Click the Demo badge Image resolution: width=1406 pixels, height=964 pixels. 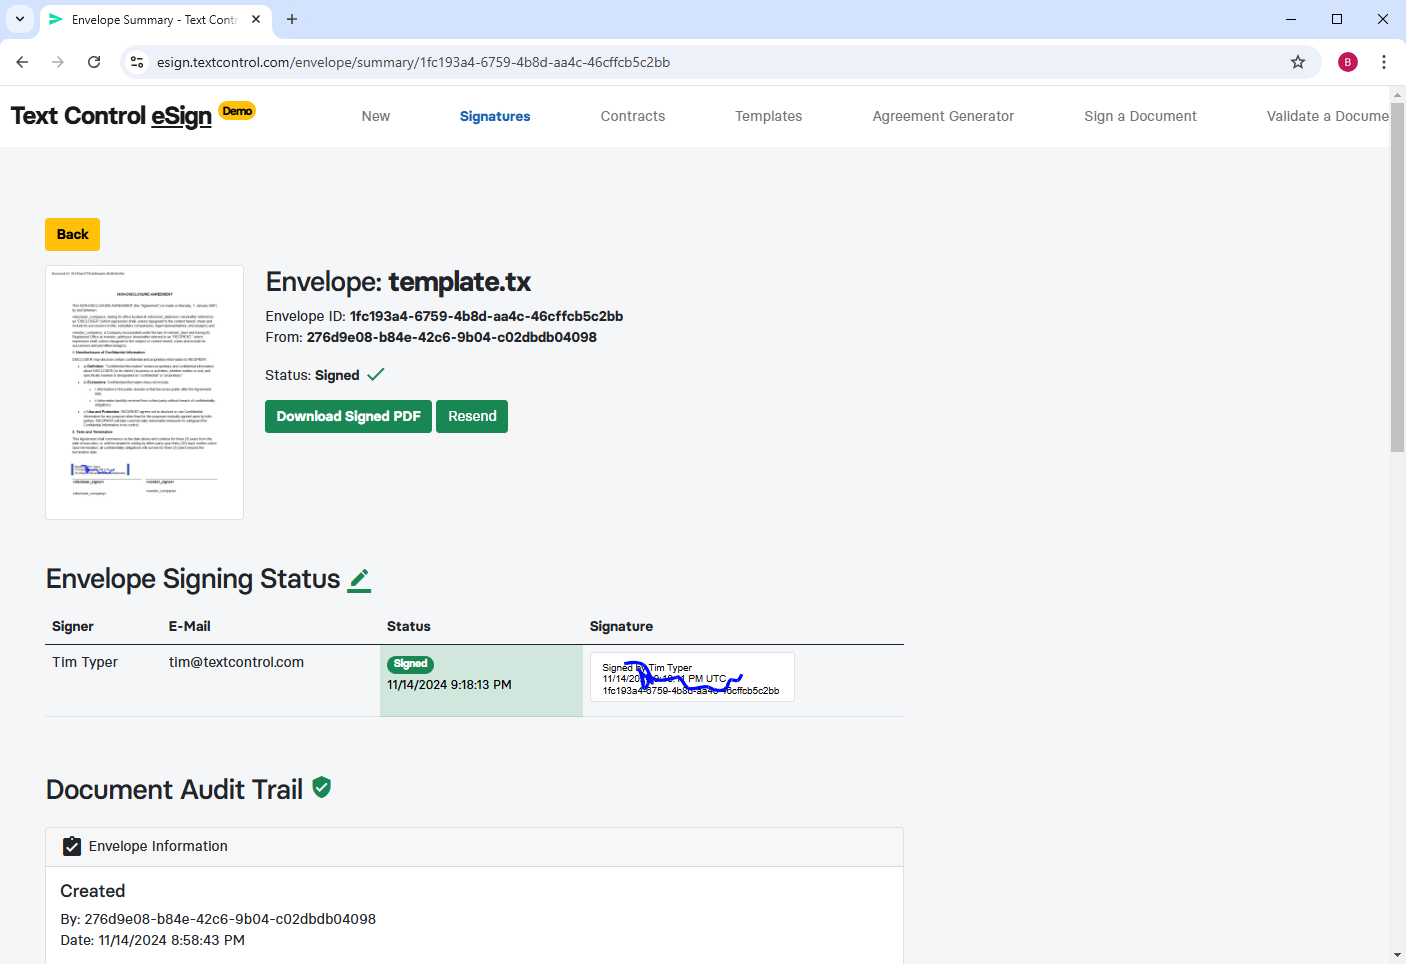(237, 111)
